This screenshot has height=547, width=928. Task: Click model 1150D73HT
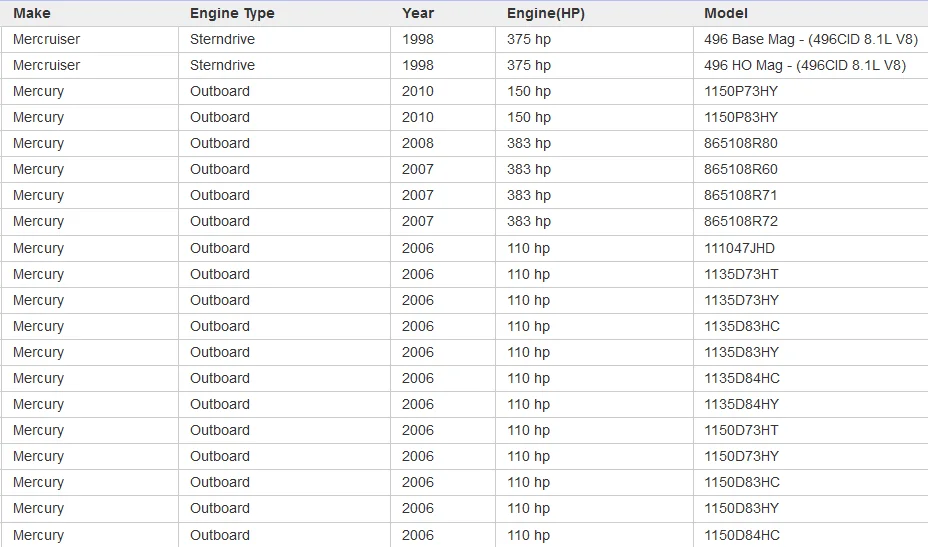[x=741, y=430]
